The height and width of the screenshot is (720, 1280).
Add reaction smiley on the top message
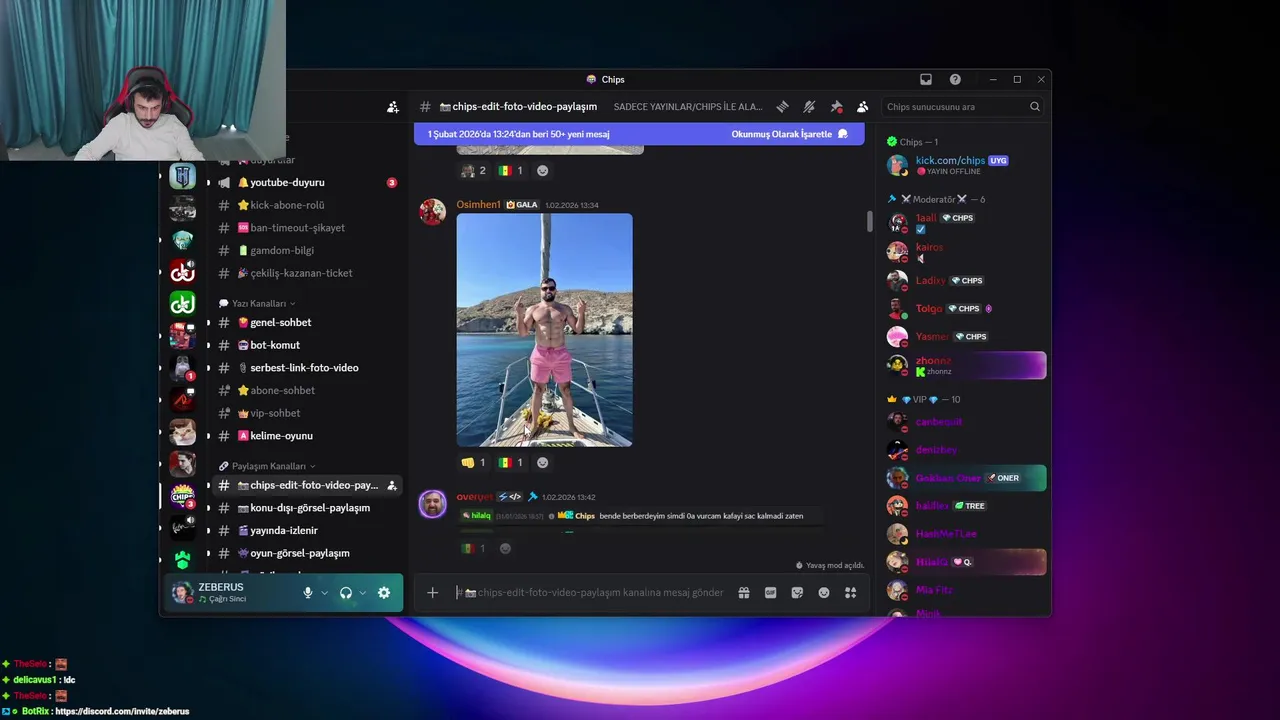tap(543, 170)
